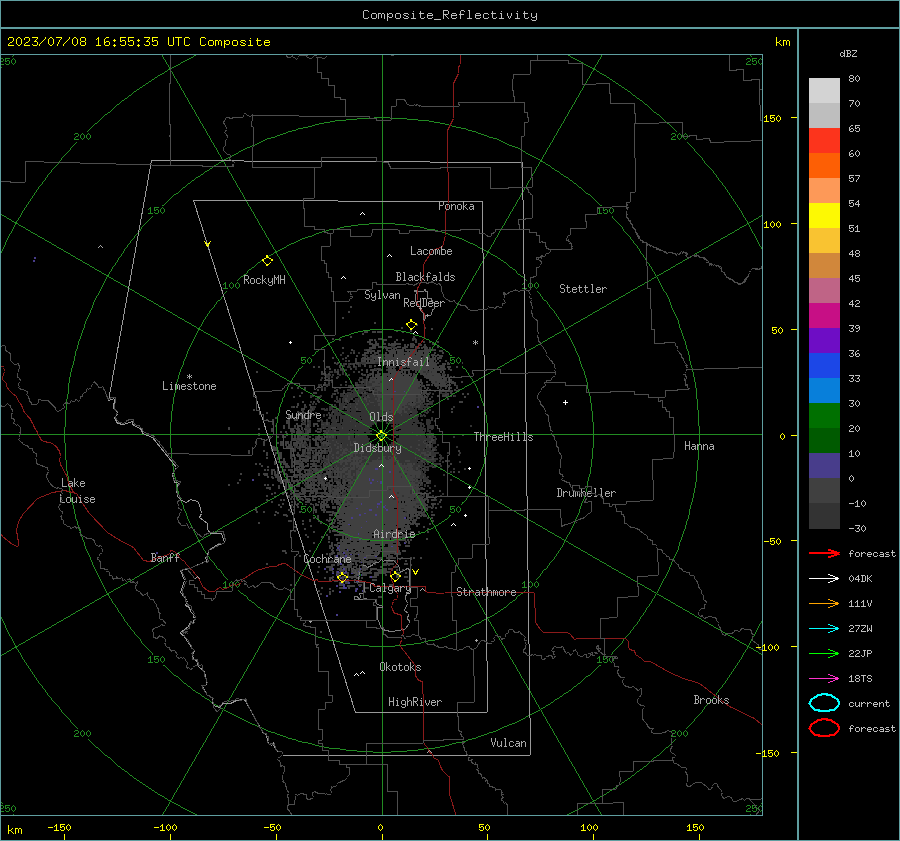Viewport: 900px width, 841px height.
Task: Click the Drumheller city label
Action: [586, 493]
